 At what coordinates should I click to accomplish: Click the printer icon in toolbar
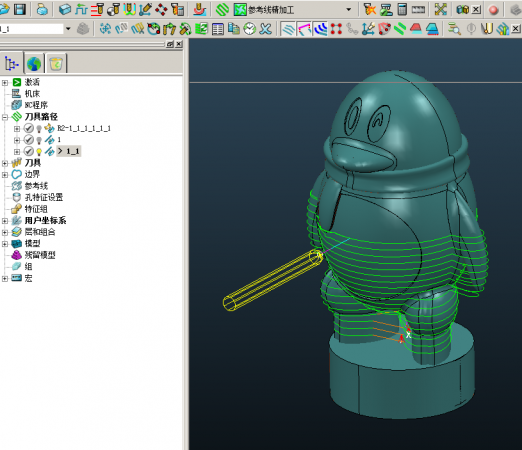point(42,9)
